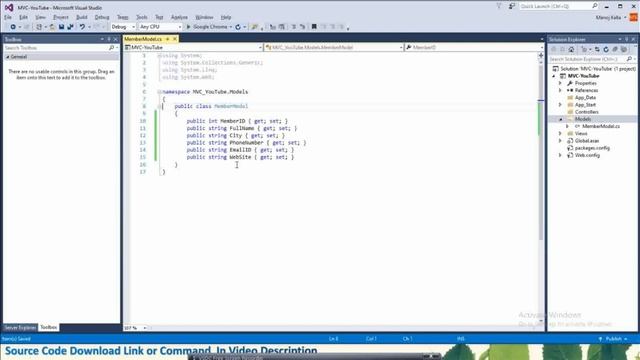The width and height of the screenshot is (640, 360).
Task: Toggle auto-hide pin on the Toolbox panel
Action: coord(109,39)
